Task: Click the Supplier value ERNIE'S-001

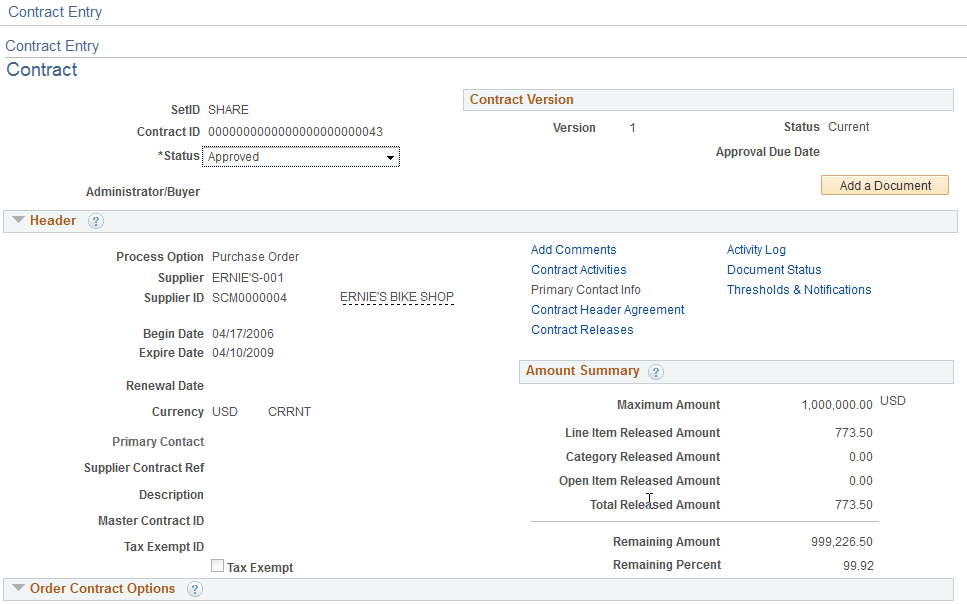Action: 248,278
